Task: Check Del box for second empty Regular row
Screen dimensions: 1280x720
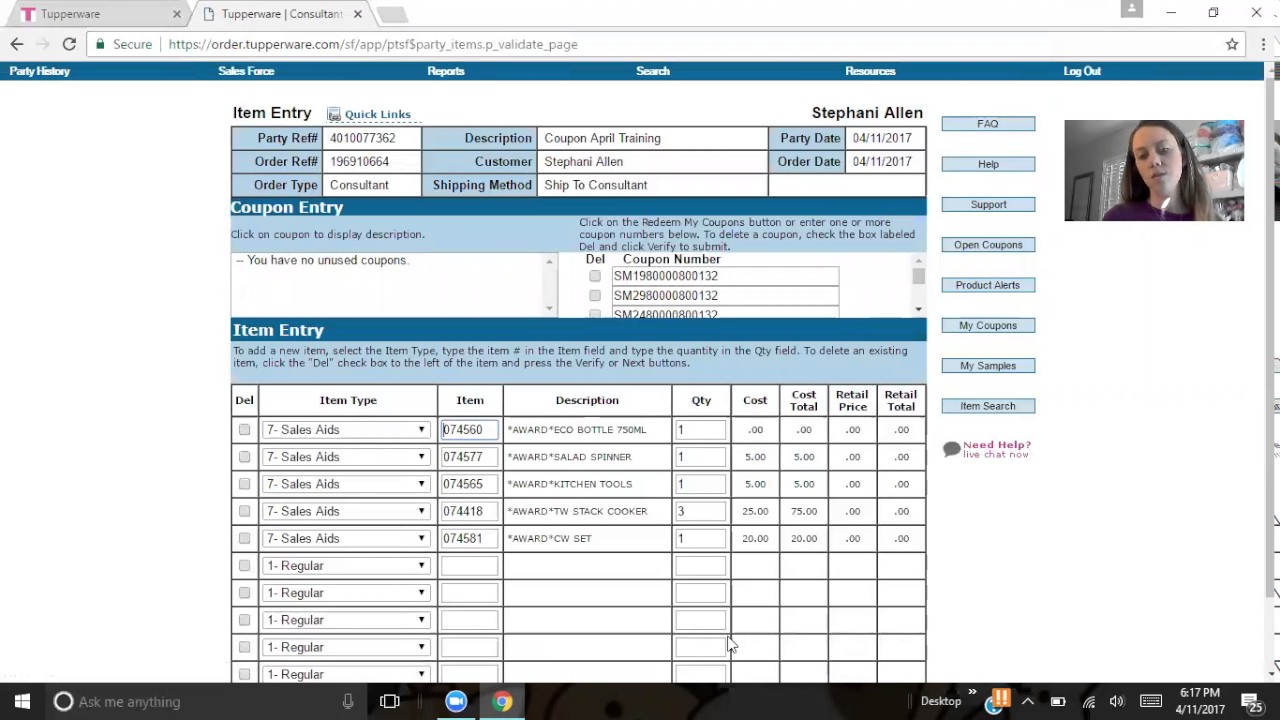Action: point(244,593)
